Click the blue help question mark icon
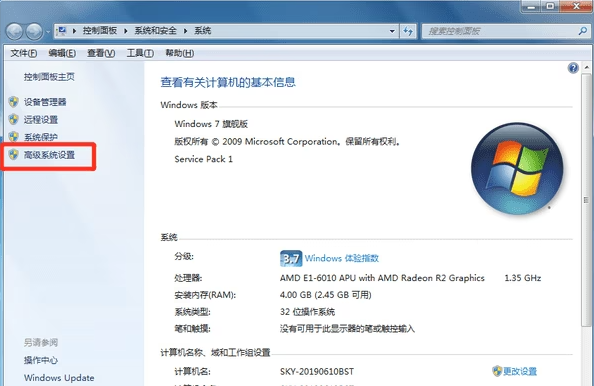 point(573,68)
